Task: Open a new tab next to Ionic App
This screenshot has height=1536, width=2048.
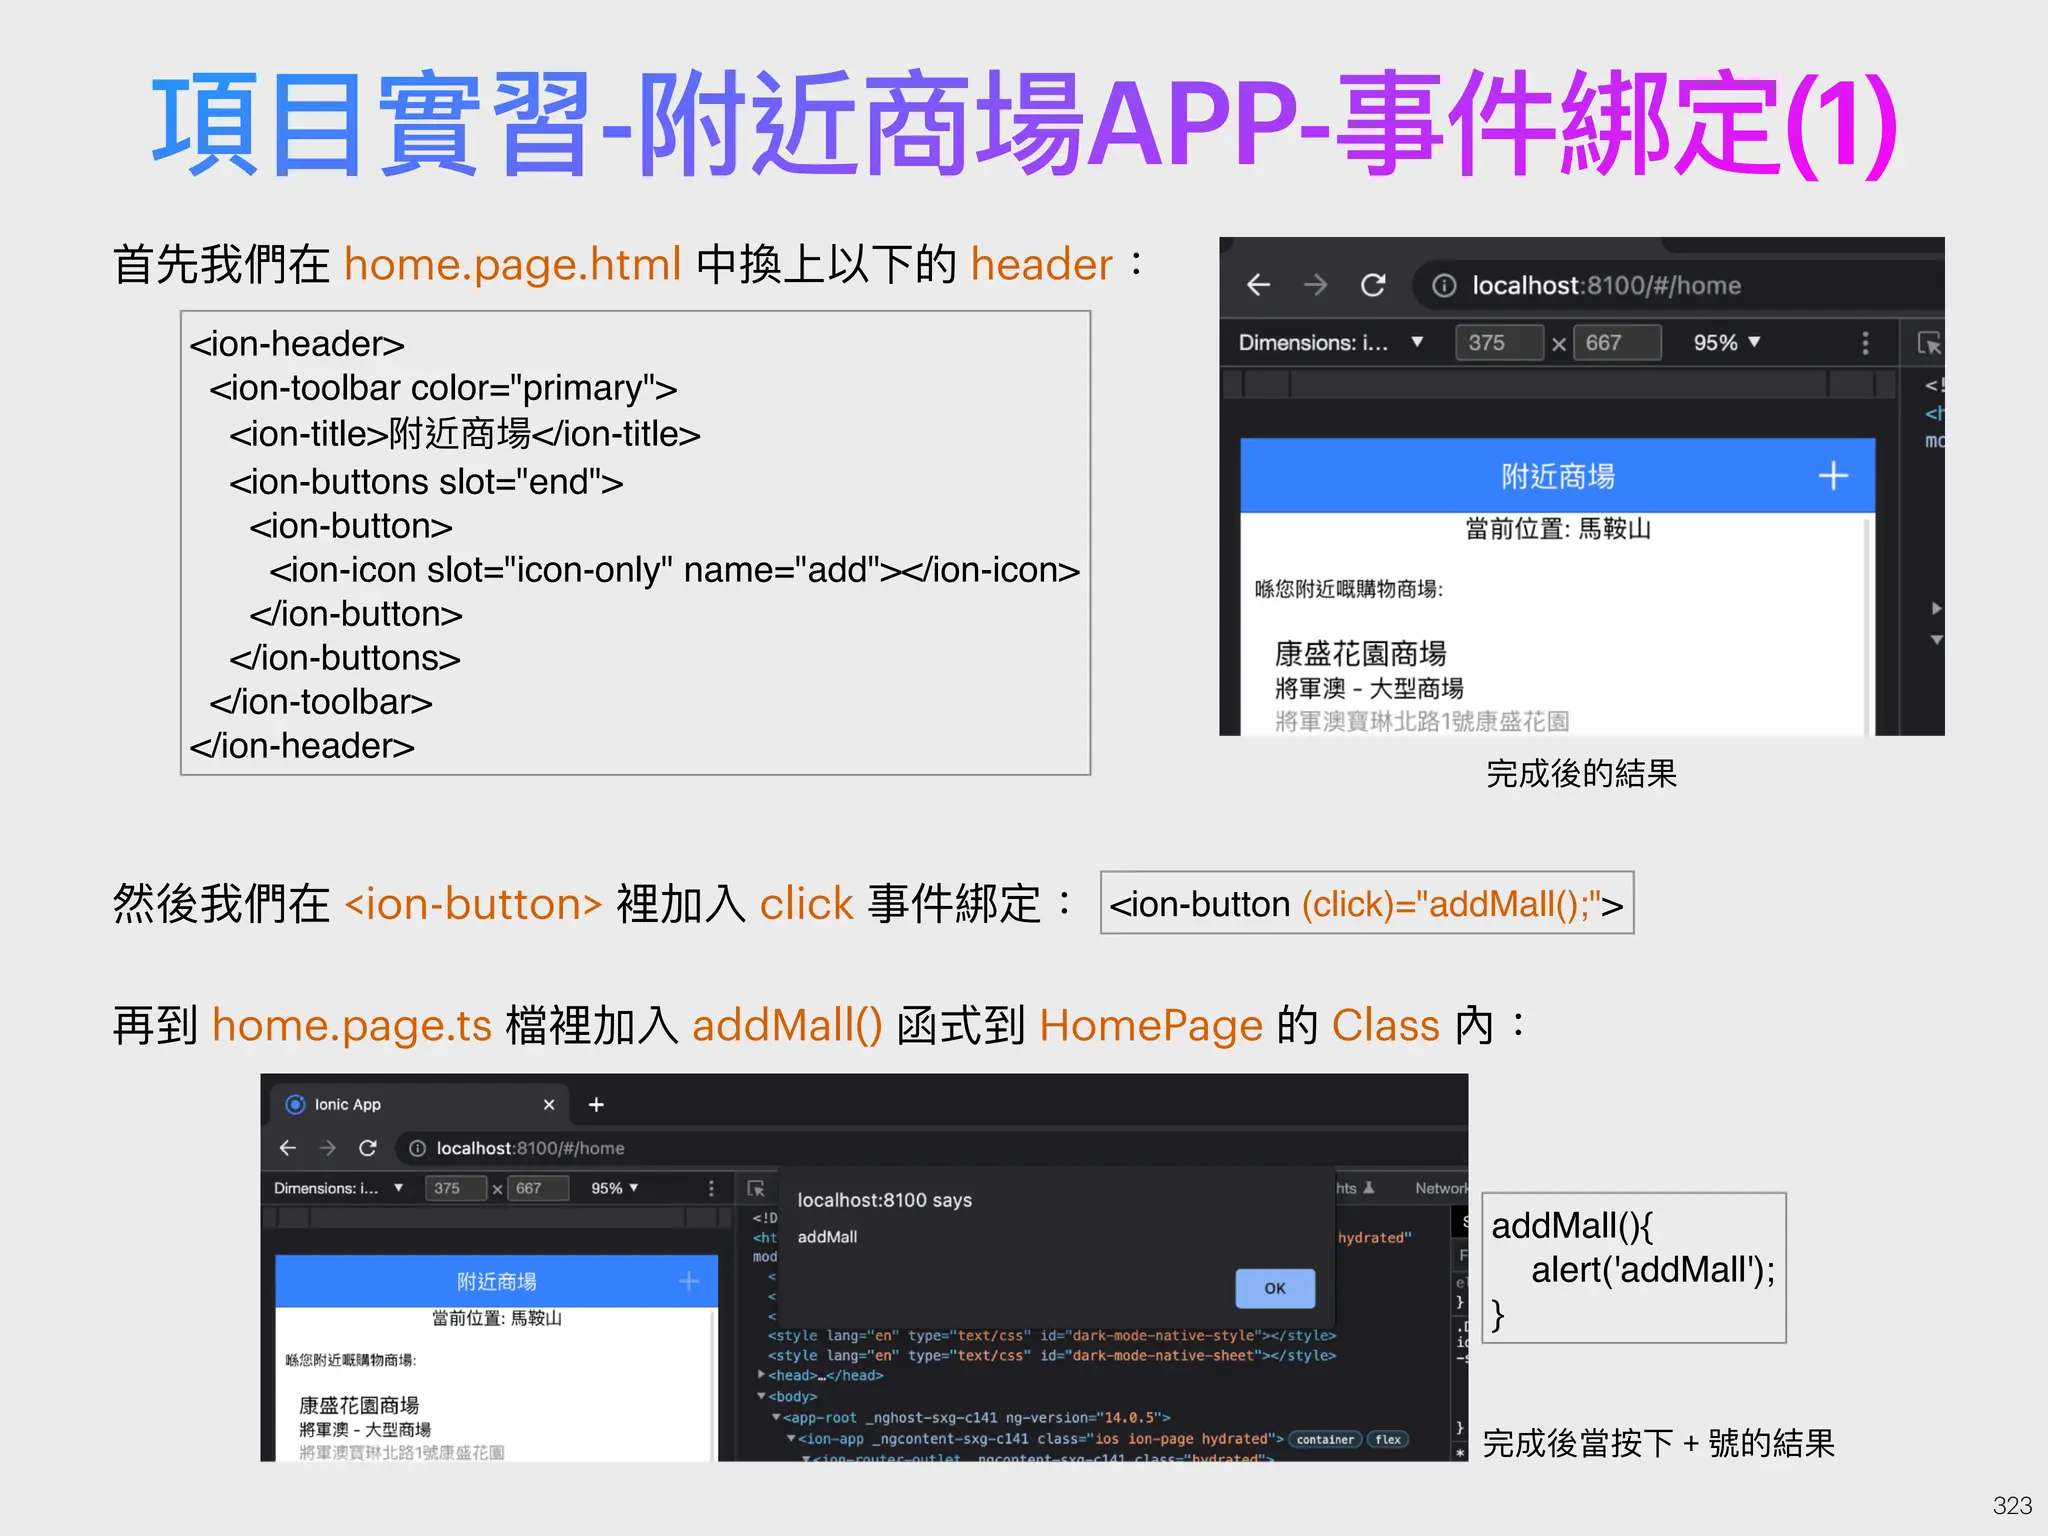Action: click(596, 1104)
